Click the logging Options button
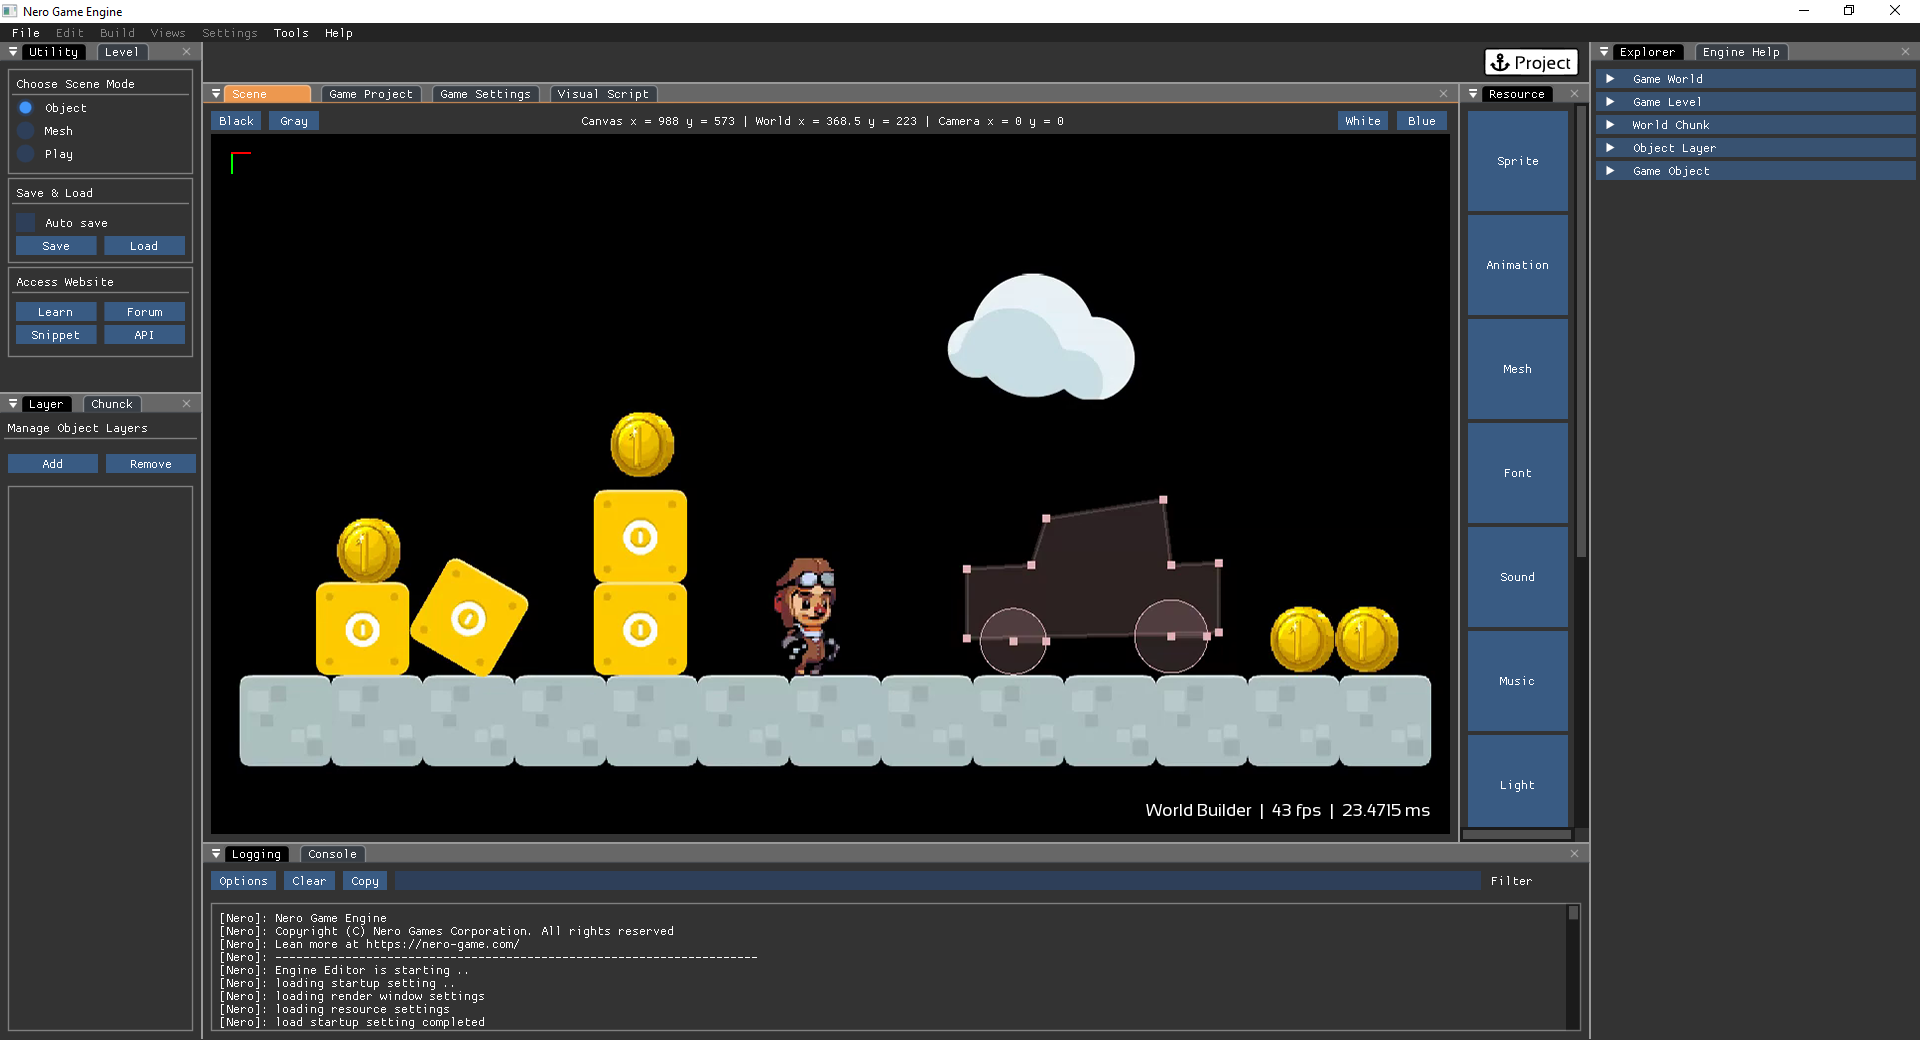Screen dimensions: 1920x1040 pyautogui.click(x=244, y=881)
